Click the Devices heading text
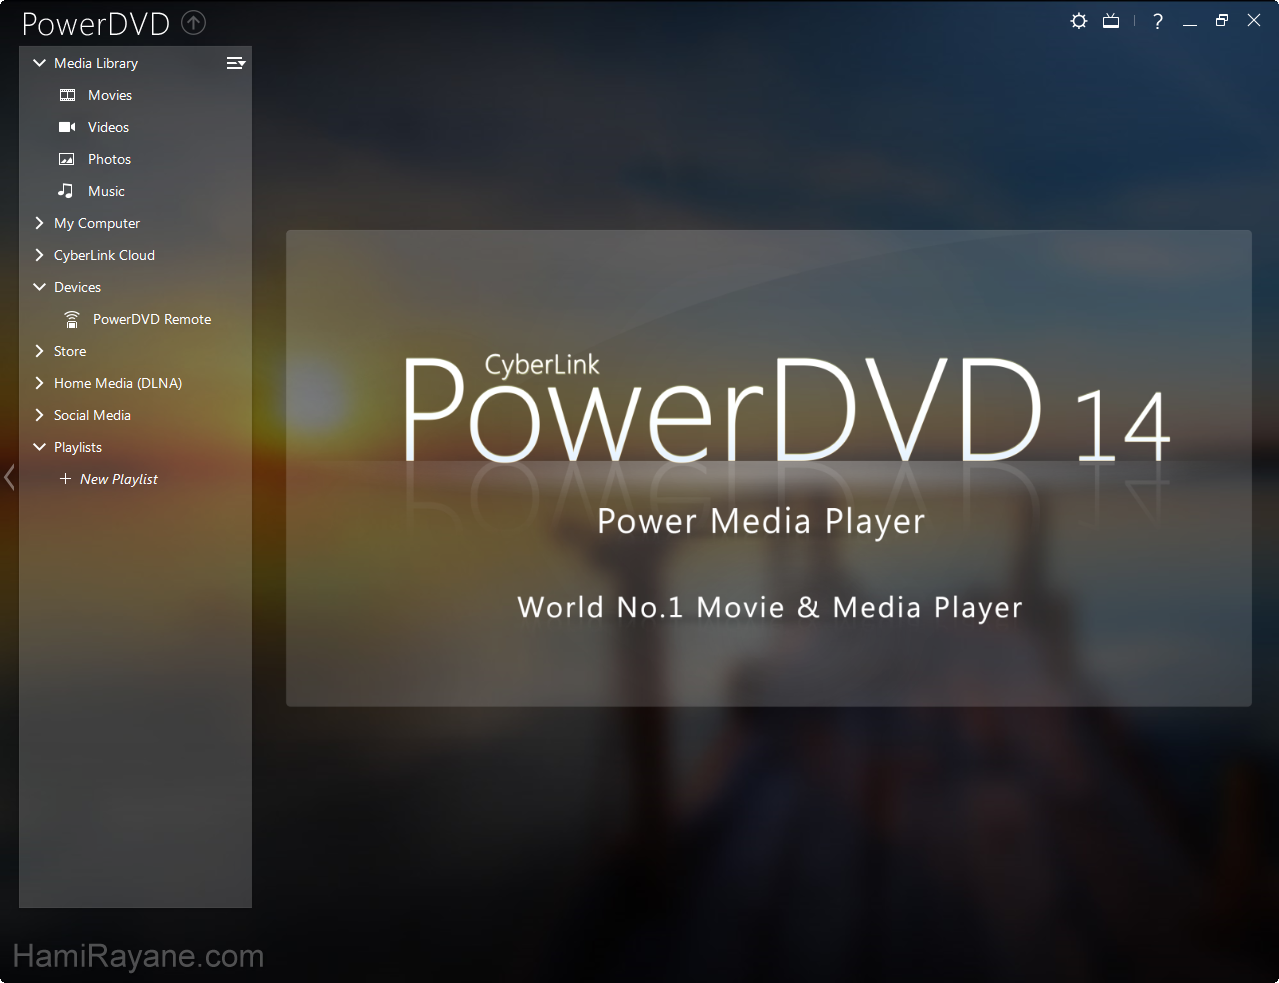The image size is (1279, 983). (x=77, y=287)
